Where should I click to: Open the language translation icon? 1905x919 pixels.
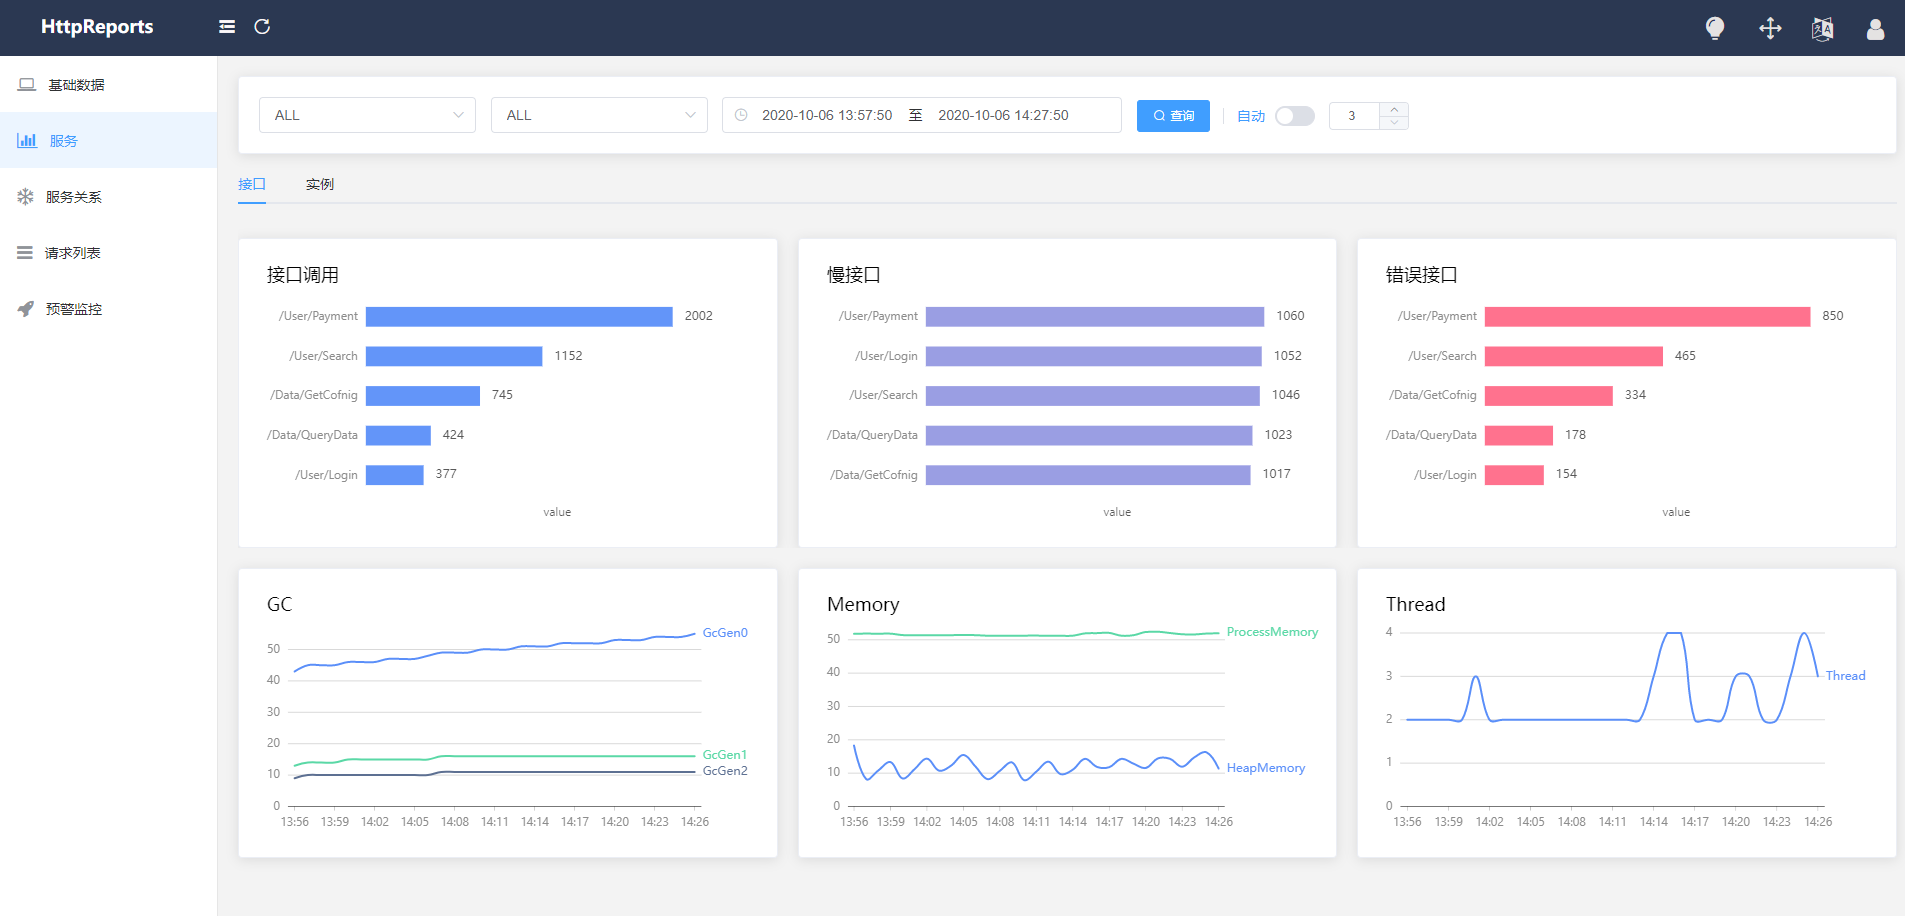[1822, 29]
